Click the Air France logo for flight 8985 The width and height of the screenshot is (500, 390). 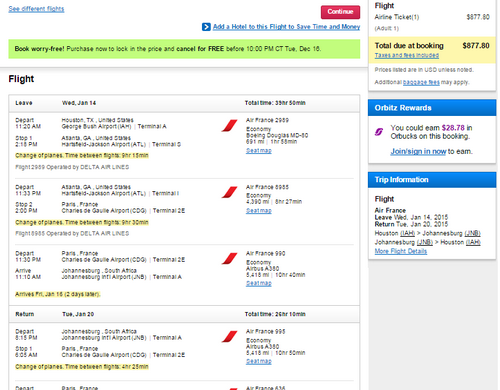tap(229, 192)
